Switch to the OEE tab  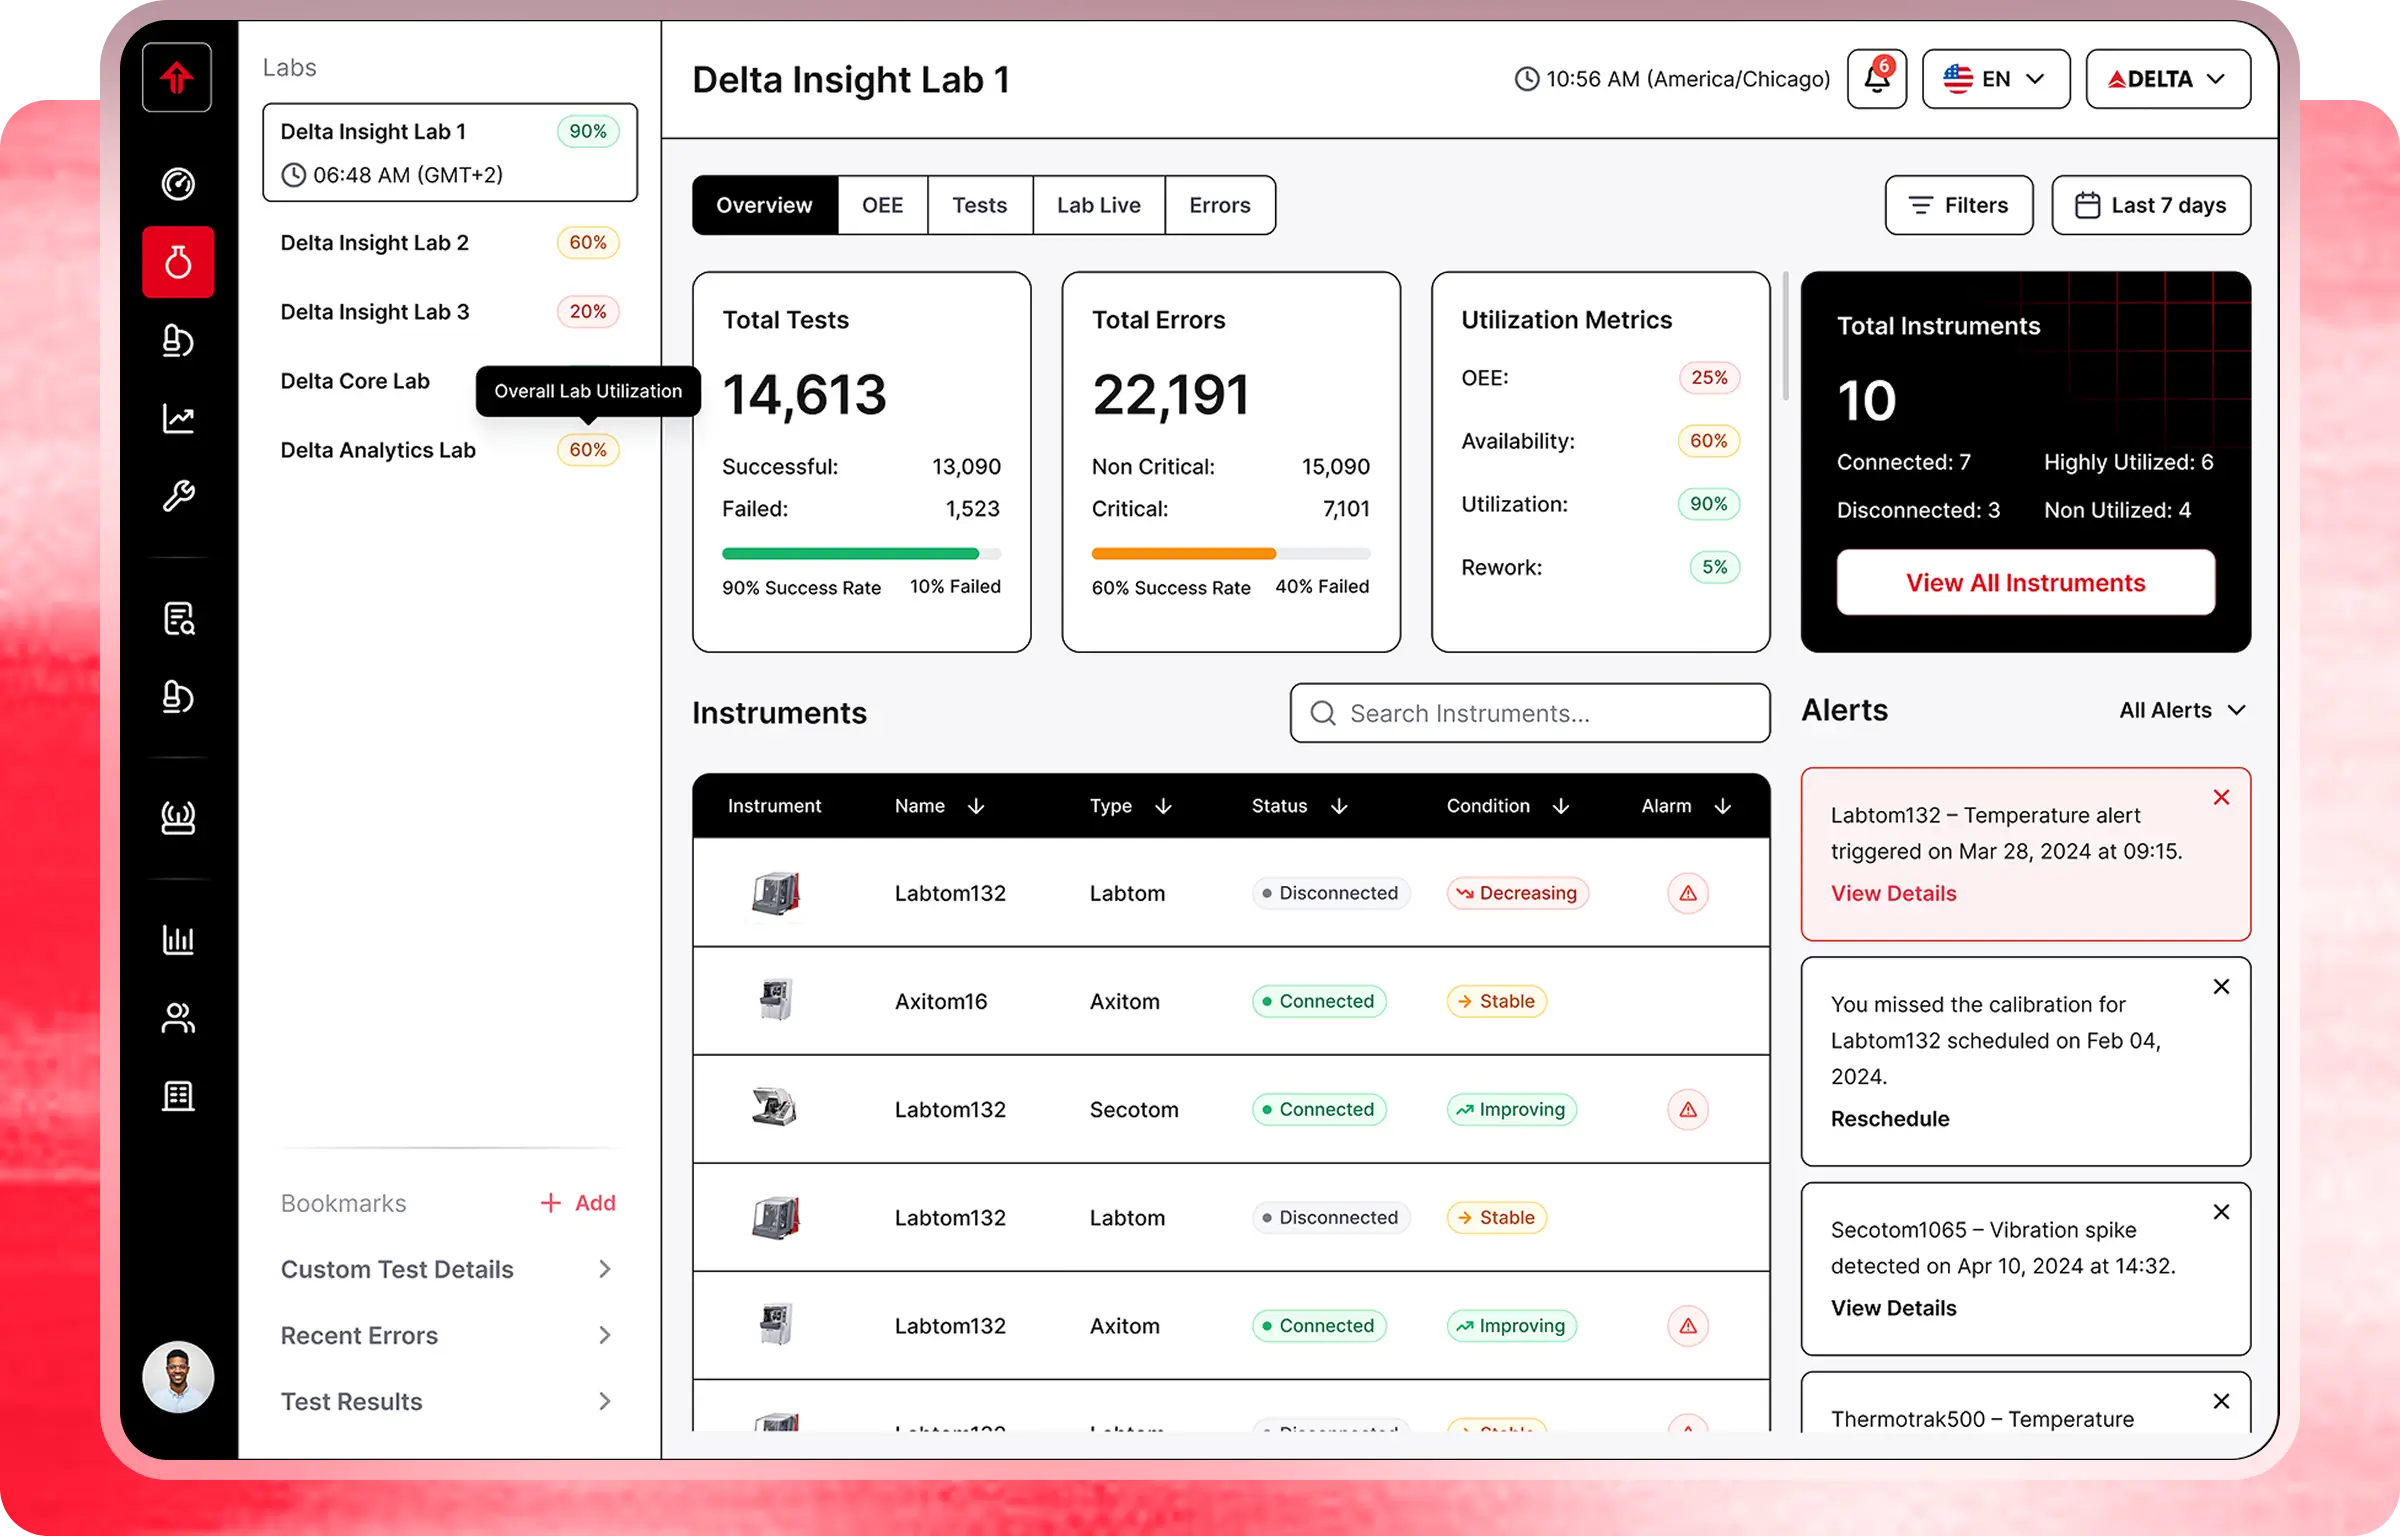tap(882, 205)
